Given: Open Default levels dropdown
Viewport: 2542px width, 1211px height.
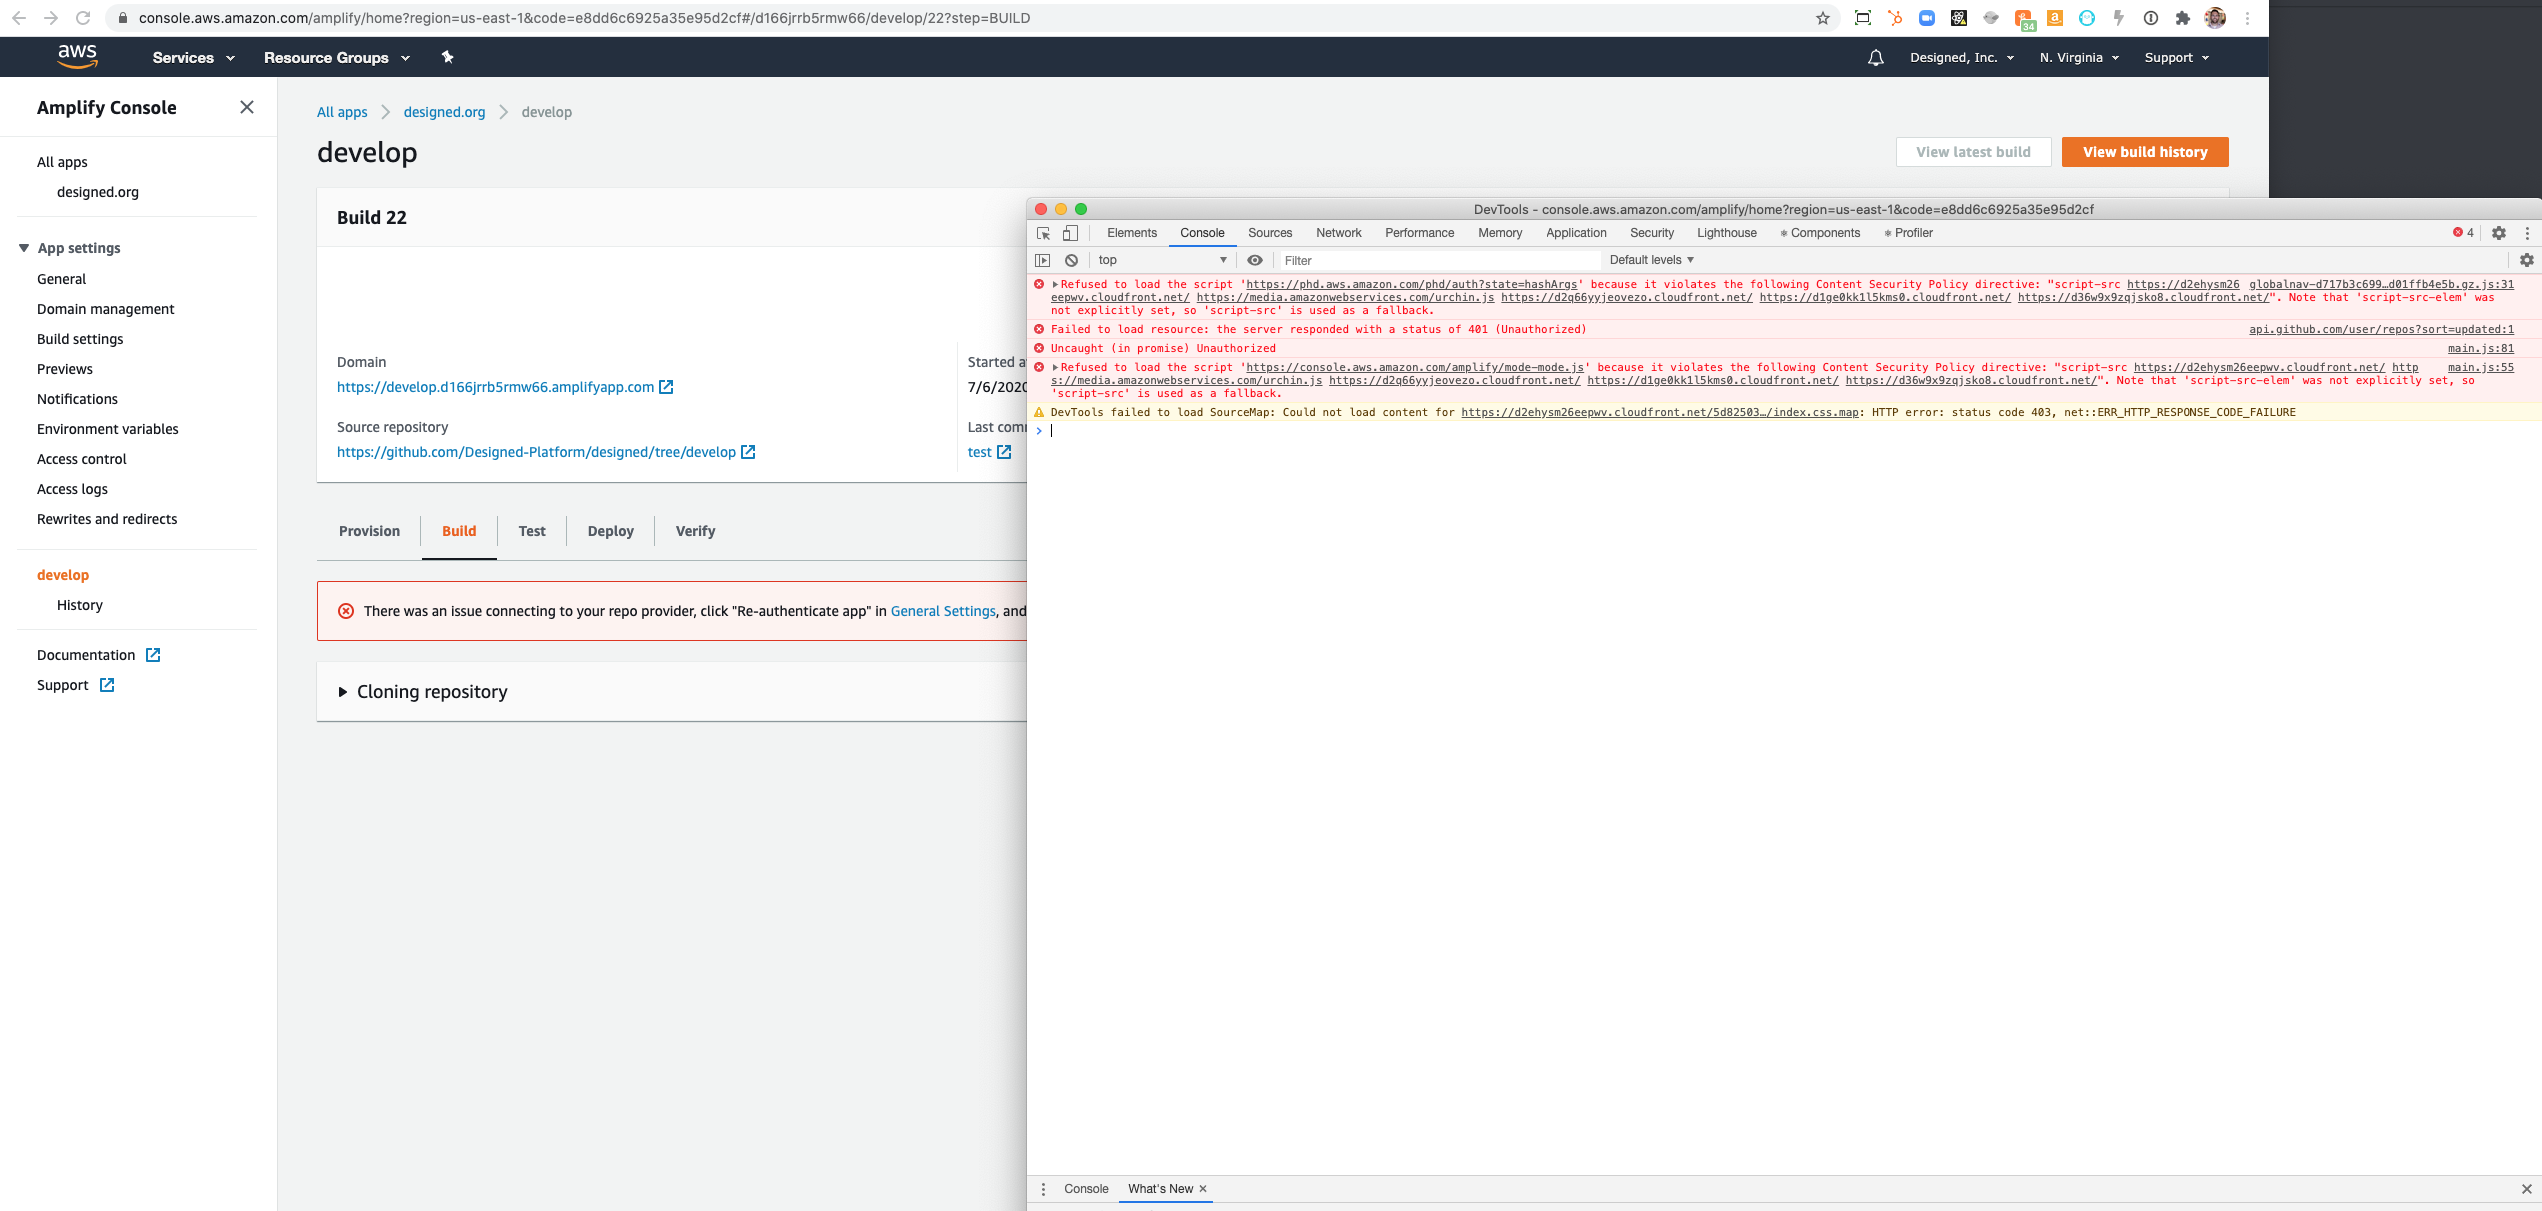Looking at the screenshot, I should coord(1652,260).
